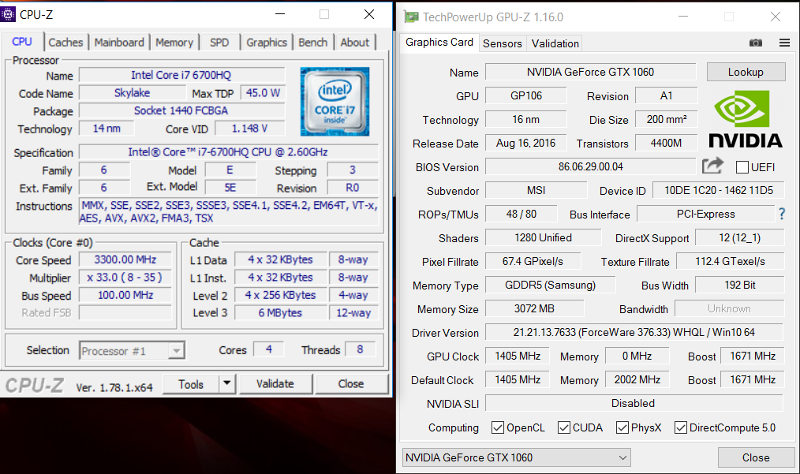Viewport: 800px width, 474px height.
Task: Click the CPU-Z title bar app icon
Action: 10,15
